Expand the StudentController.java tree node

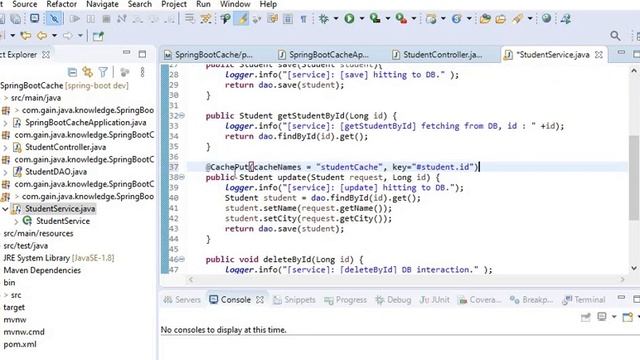point(5,147)
